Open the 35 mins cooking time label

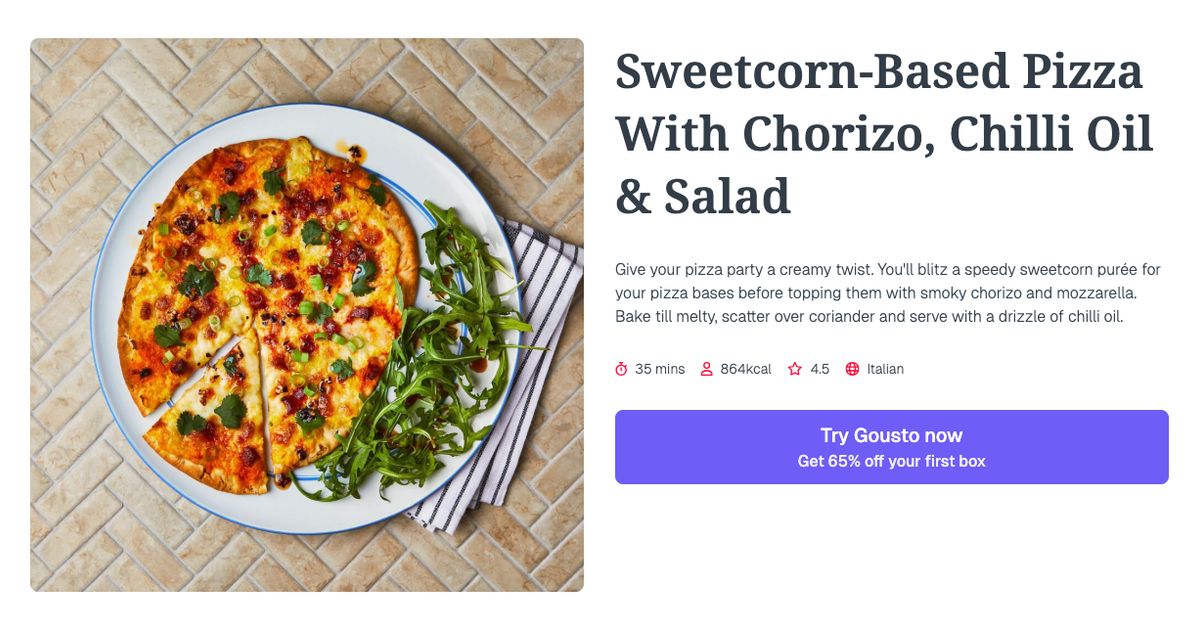click(660, 368)
